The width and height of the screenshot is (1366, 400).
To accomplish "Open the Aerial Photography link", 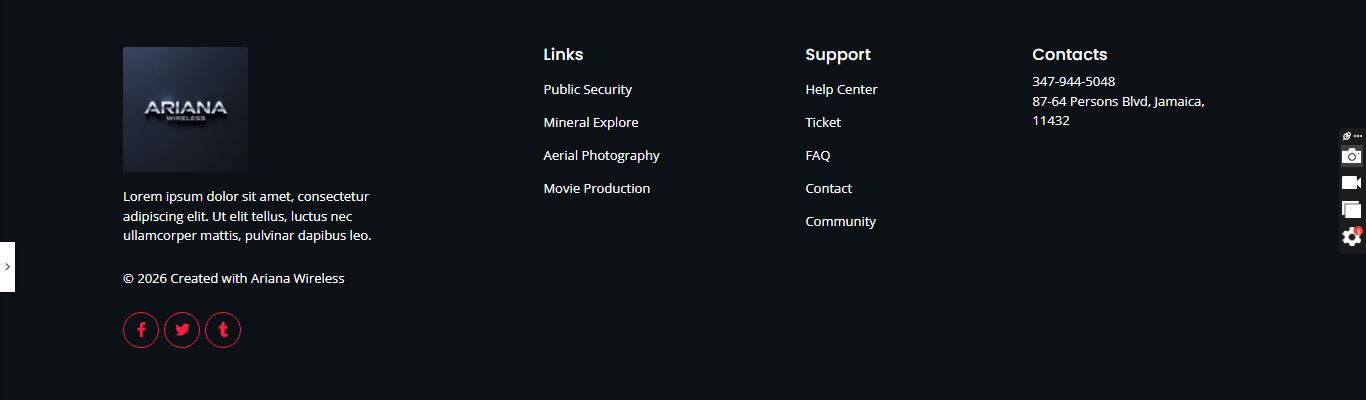I will pos(601,156).
